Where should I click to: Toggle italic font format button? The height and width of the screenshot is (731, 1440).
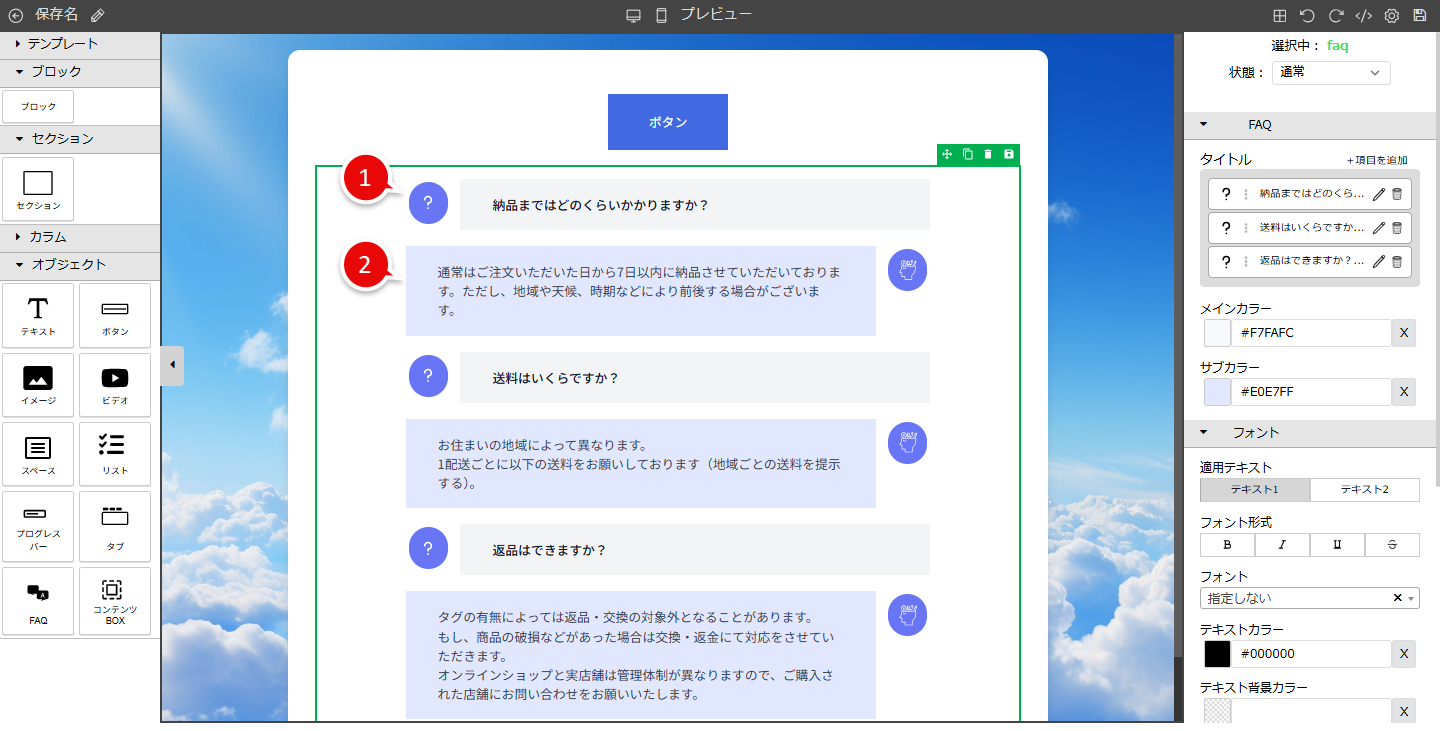(x=1282, y=545)
